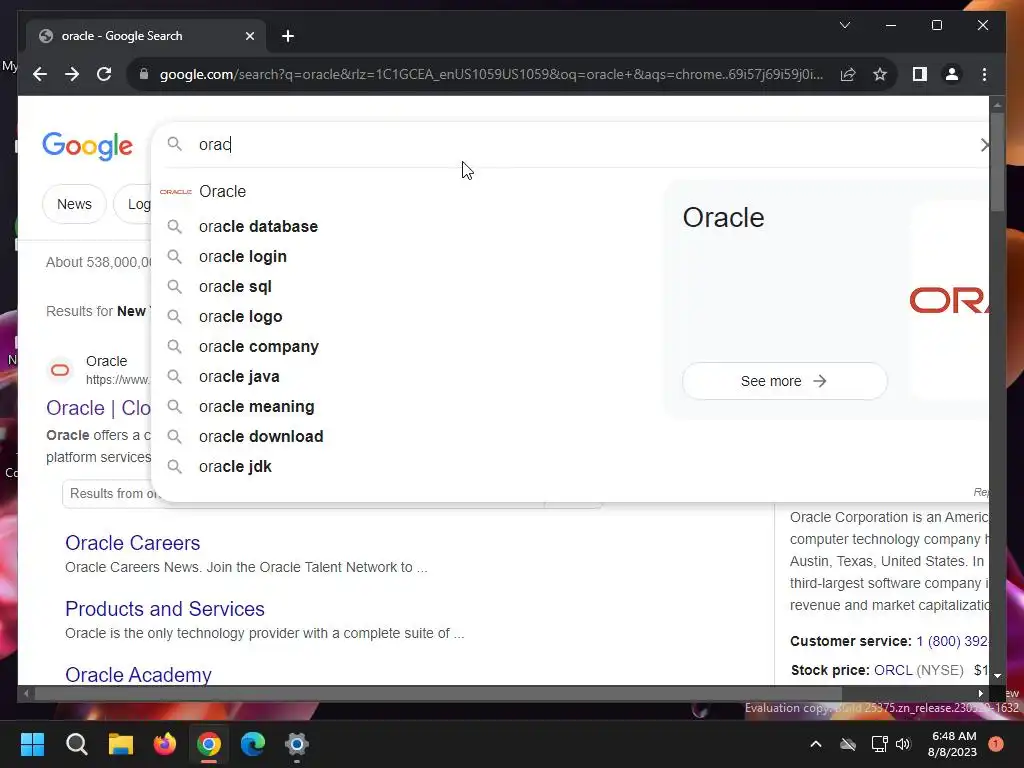
Task: Open the volume speaker icon in the tray
Action: coord(903,744)
